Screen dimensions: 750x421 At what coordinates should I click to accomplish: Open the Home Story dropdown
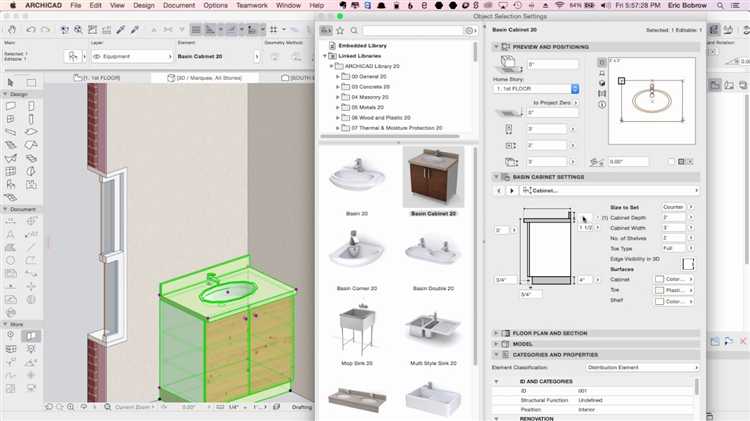pyautogui.click(x=536, y=89)
